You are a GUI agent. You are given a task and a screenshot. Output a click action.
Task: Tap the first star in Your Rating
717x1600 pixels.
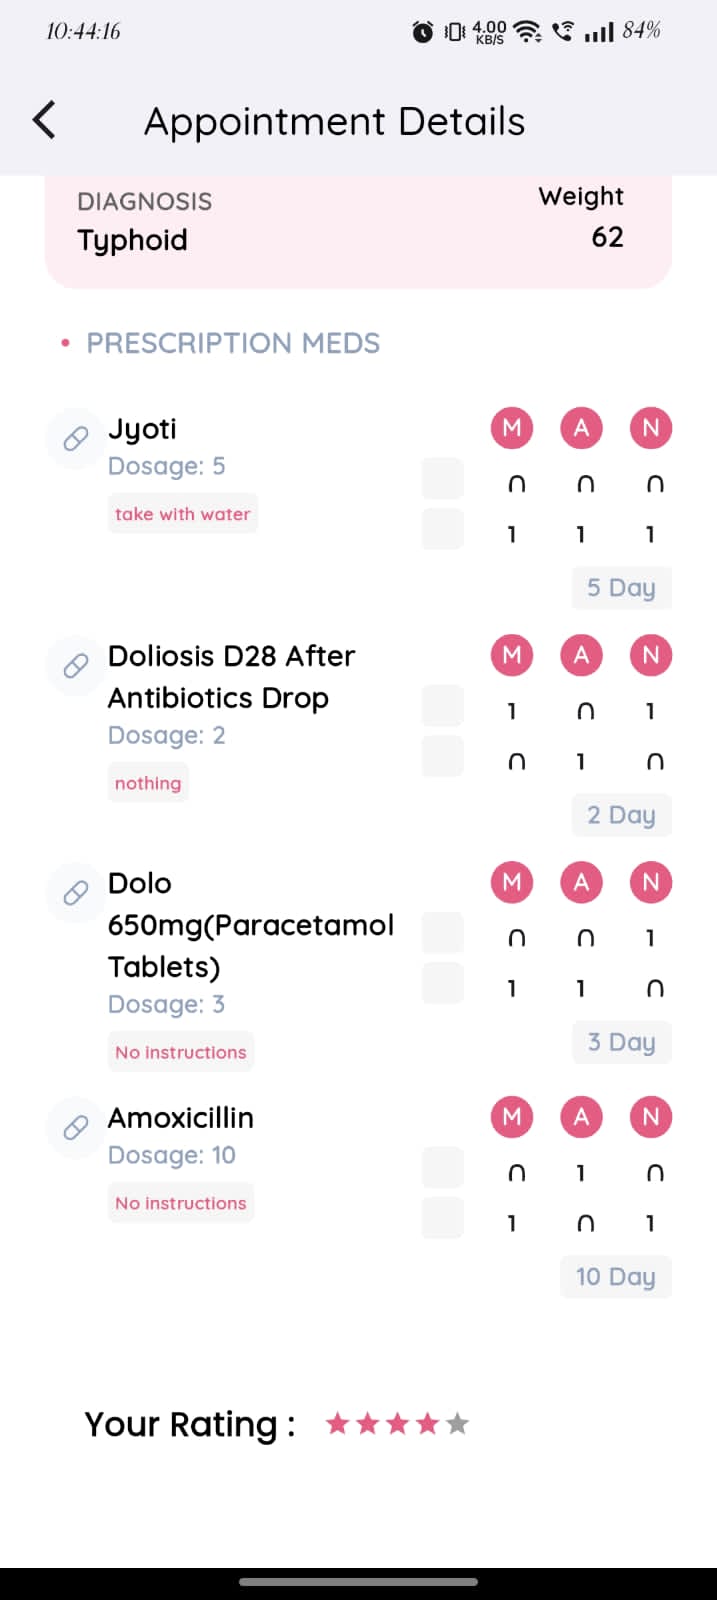click(x=338, y=1423)
